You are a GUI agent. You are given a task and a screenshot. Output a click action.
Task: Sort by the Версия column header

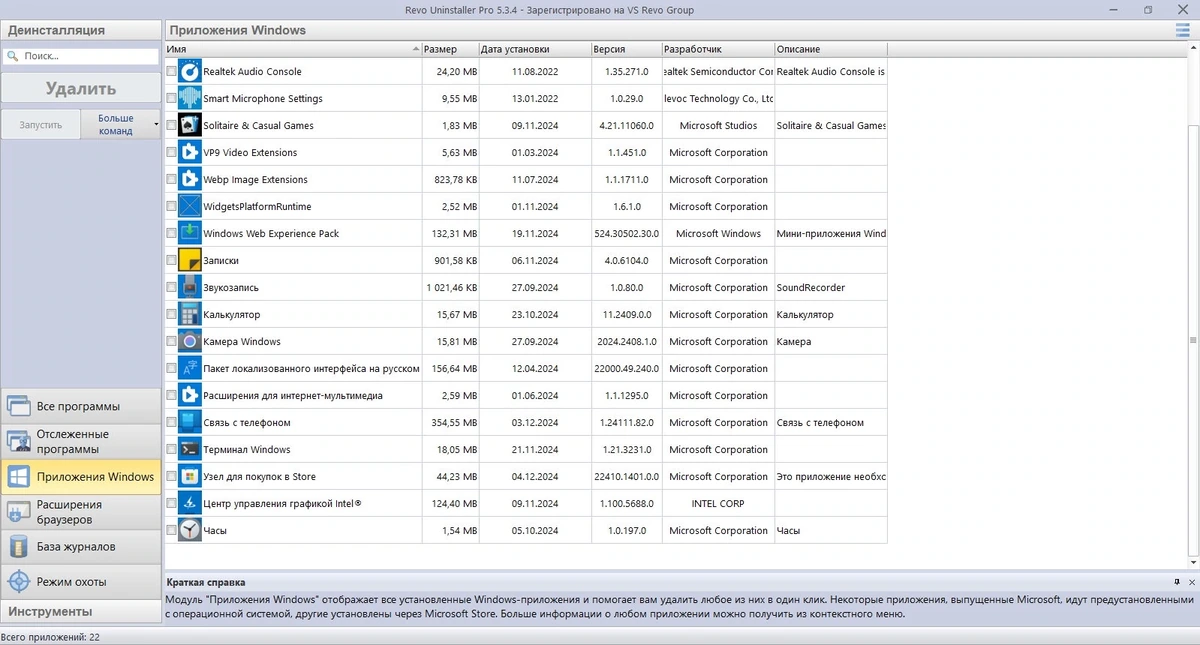coord(626,49)
